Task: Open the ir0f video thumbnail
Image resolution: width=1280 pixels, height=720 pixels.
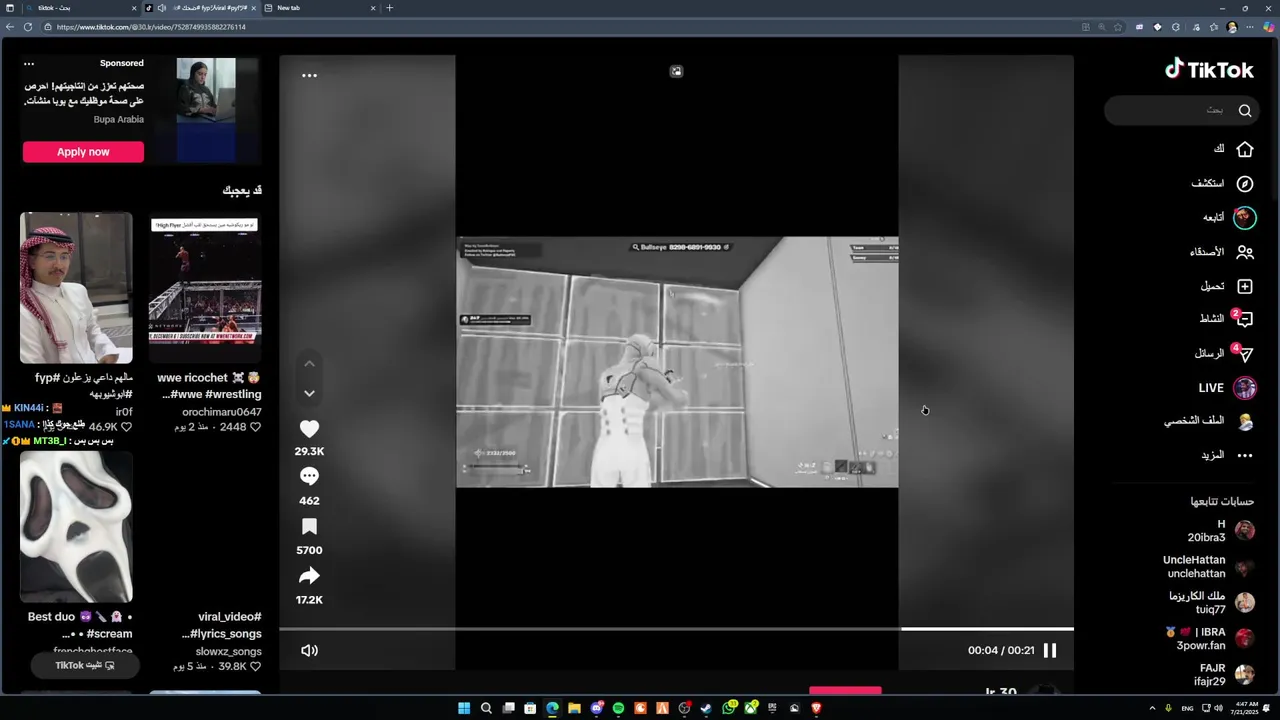Action: tap(76, 288)
